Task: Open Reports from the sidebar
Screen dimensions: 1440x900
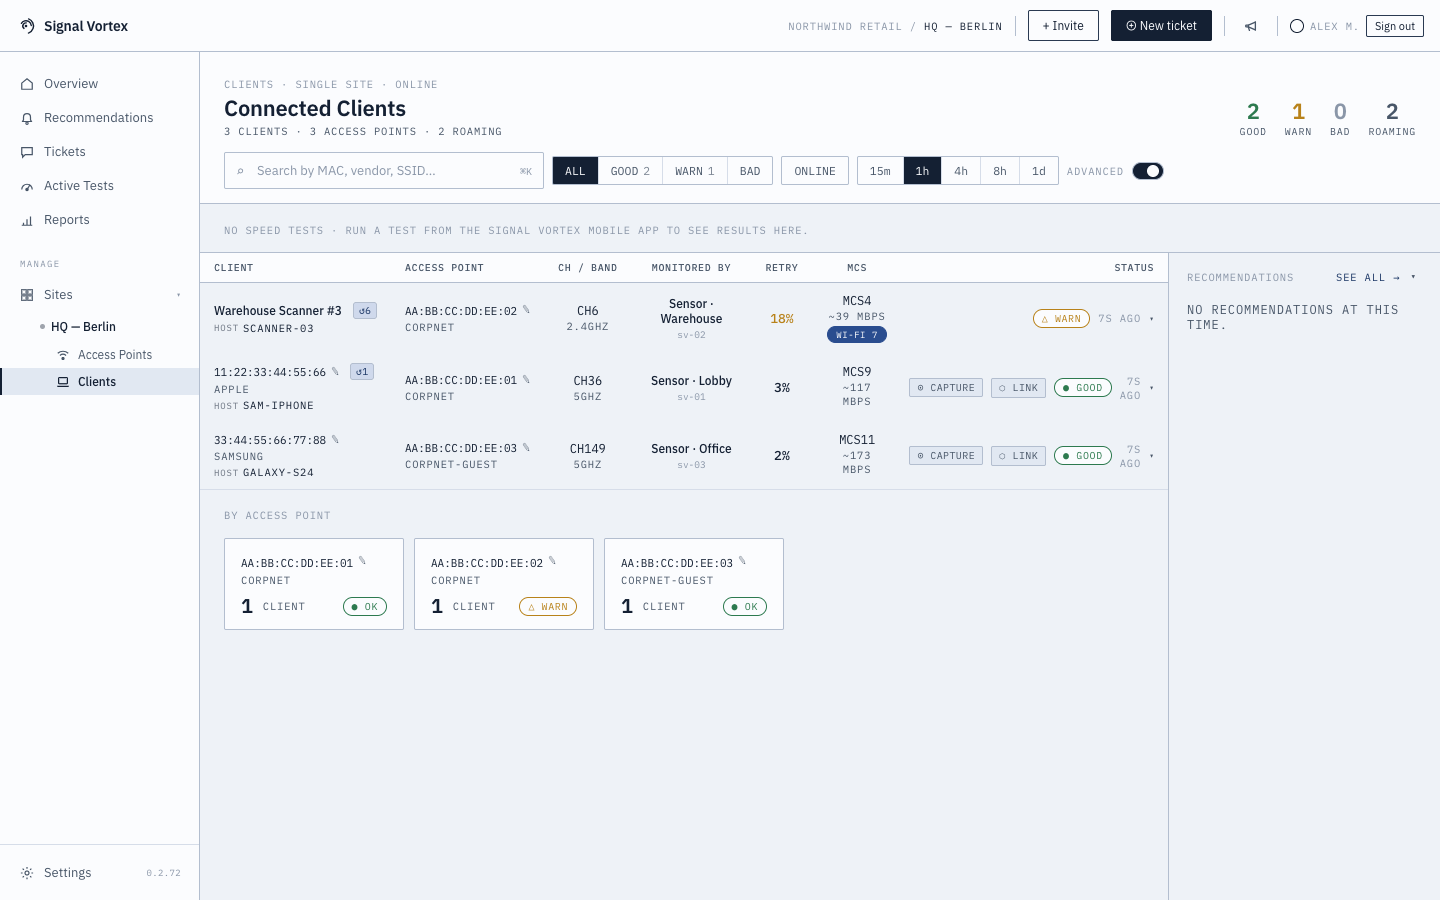Action: click(100, 220)
